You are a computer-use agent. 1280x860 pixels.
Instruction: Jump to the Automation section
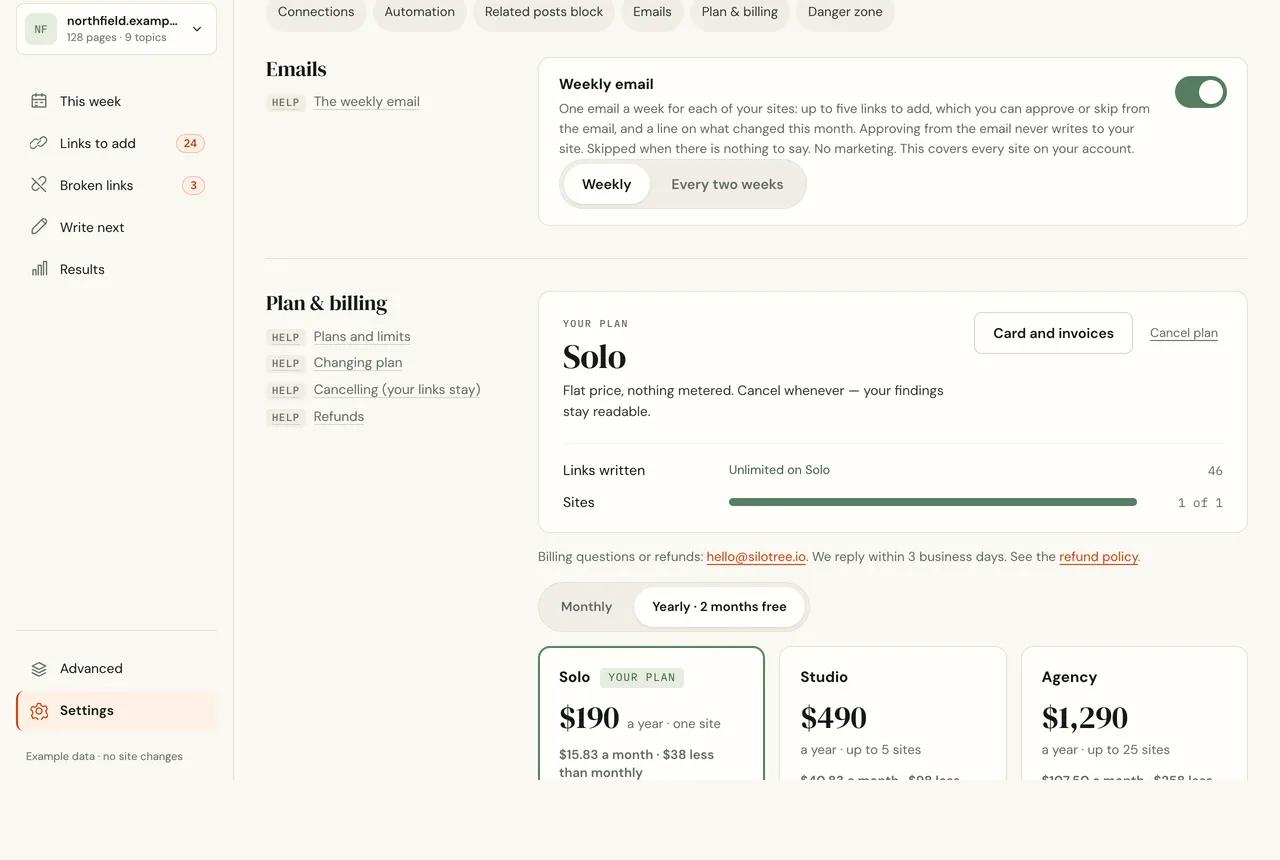coord(420,12)
